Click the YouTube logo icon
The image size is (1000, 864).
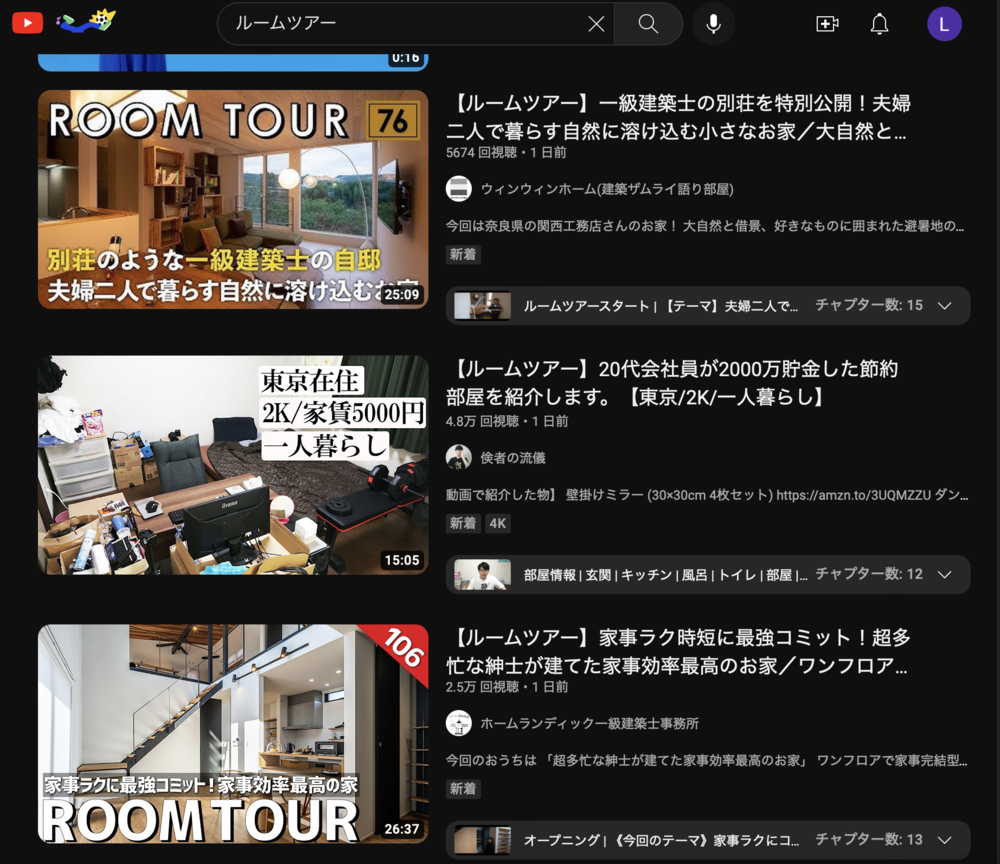click(27, 23)
